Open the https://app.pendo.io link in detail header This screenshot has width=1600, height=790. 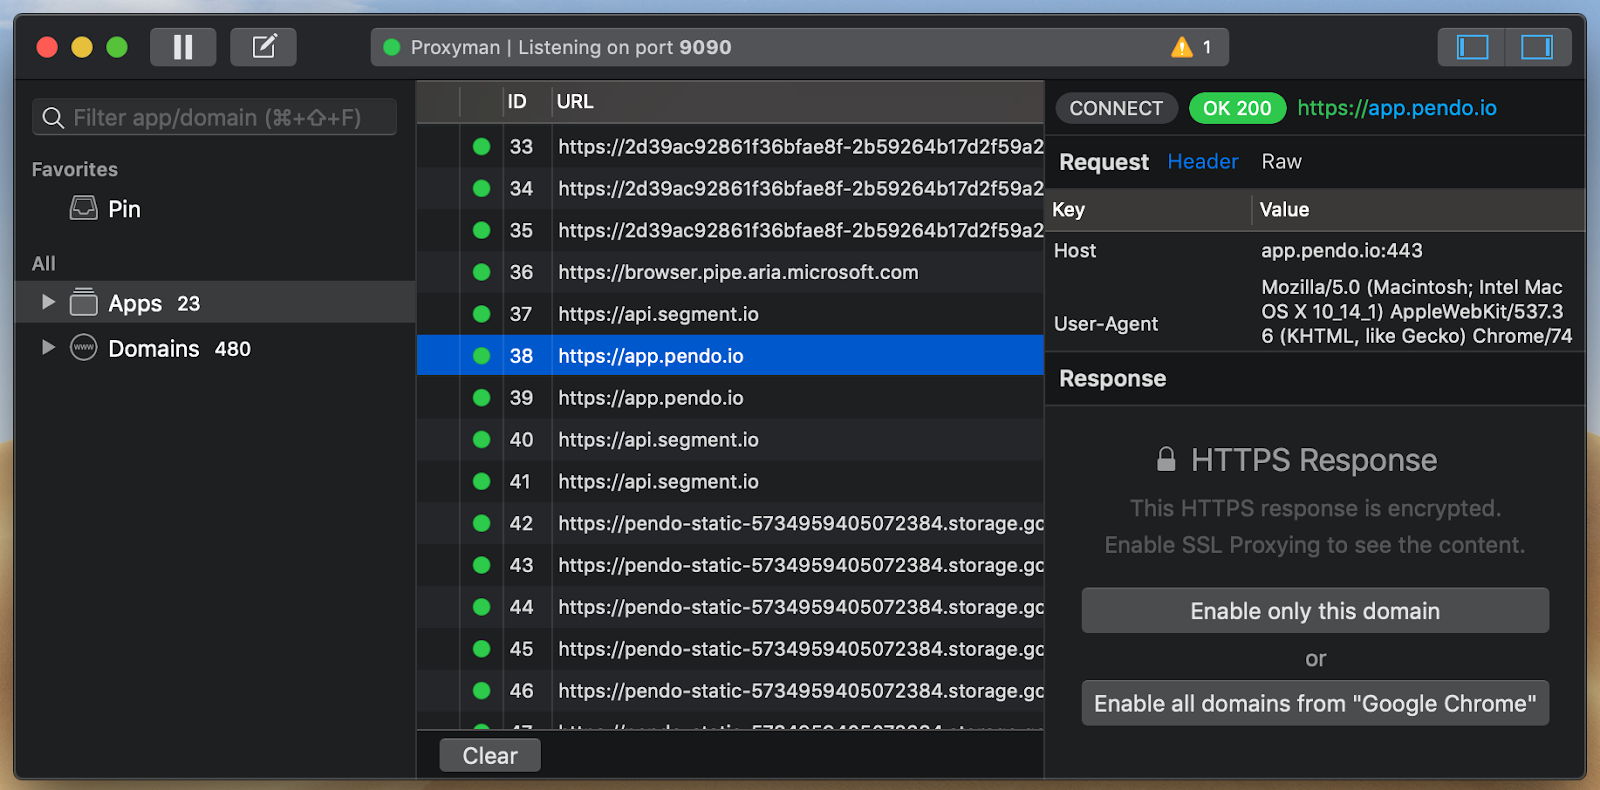click(x=1396, y=108)
